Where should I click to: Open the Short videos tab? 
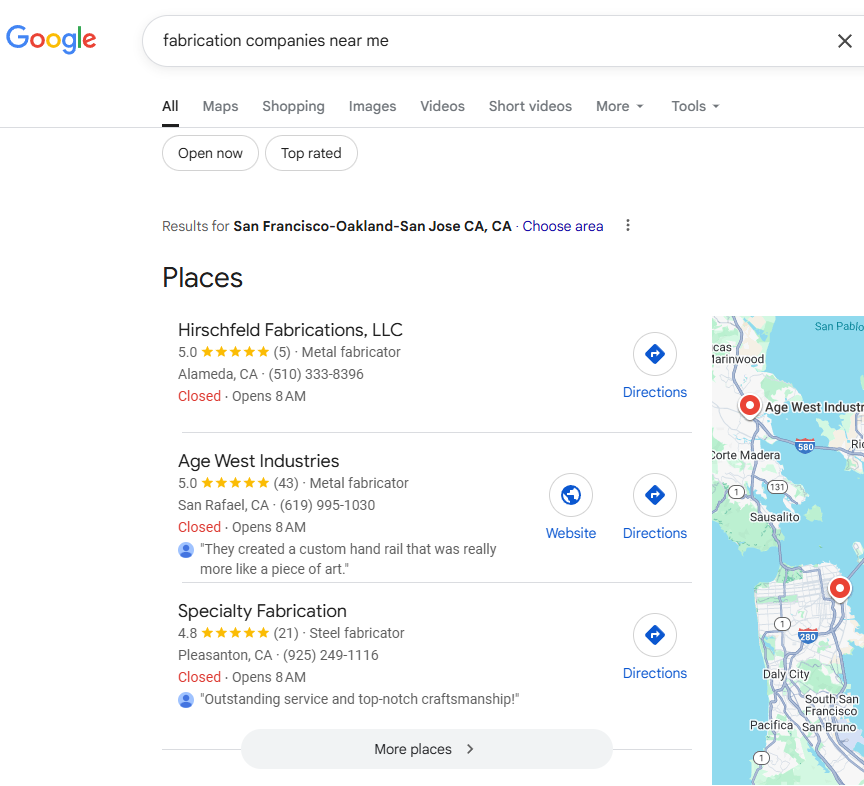(530, 106)
